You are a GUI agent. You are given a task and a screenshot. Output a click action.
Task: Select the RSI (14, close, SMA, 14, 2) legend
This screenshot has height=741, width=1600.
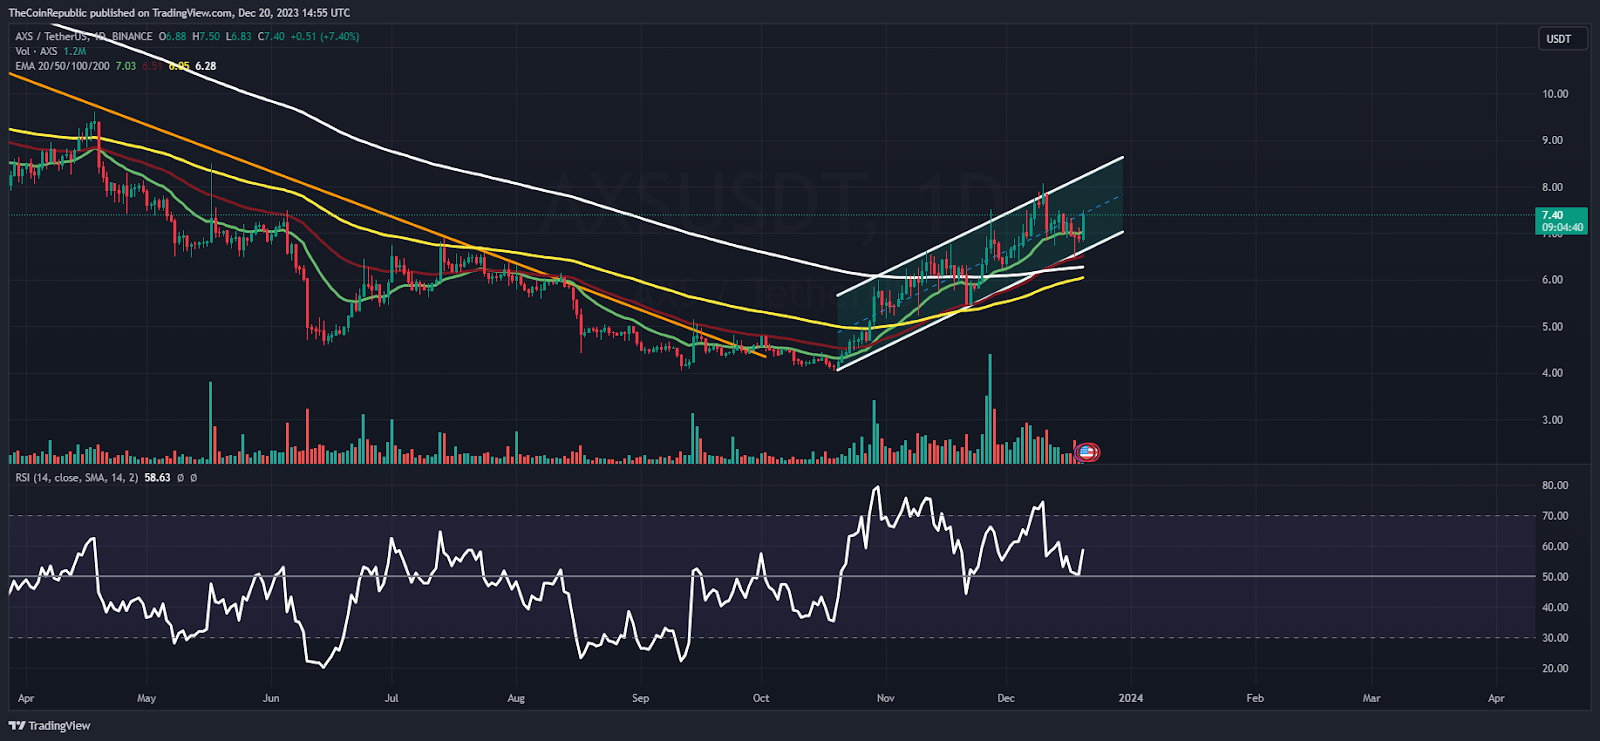click(77, 478)
